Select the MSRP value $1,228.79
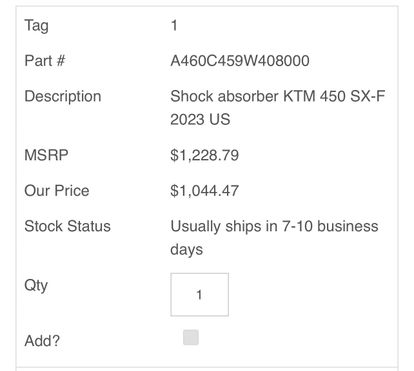 (204, 155)
